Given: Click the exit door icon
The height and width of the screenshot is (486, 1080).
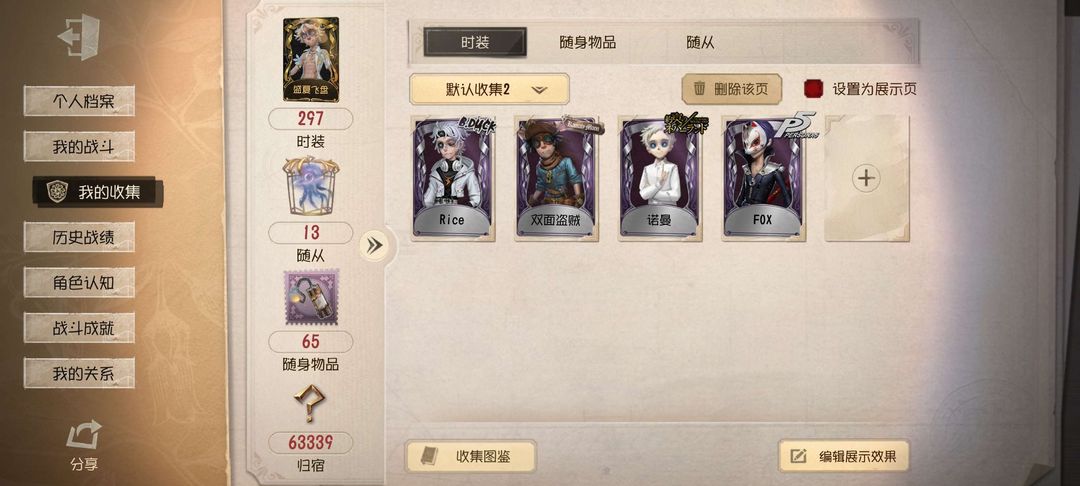Looking at the screenshot, I should [79, 36].
